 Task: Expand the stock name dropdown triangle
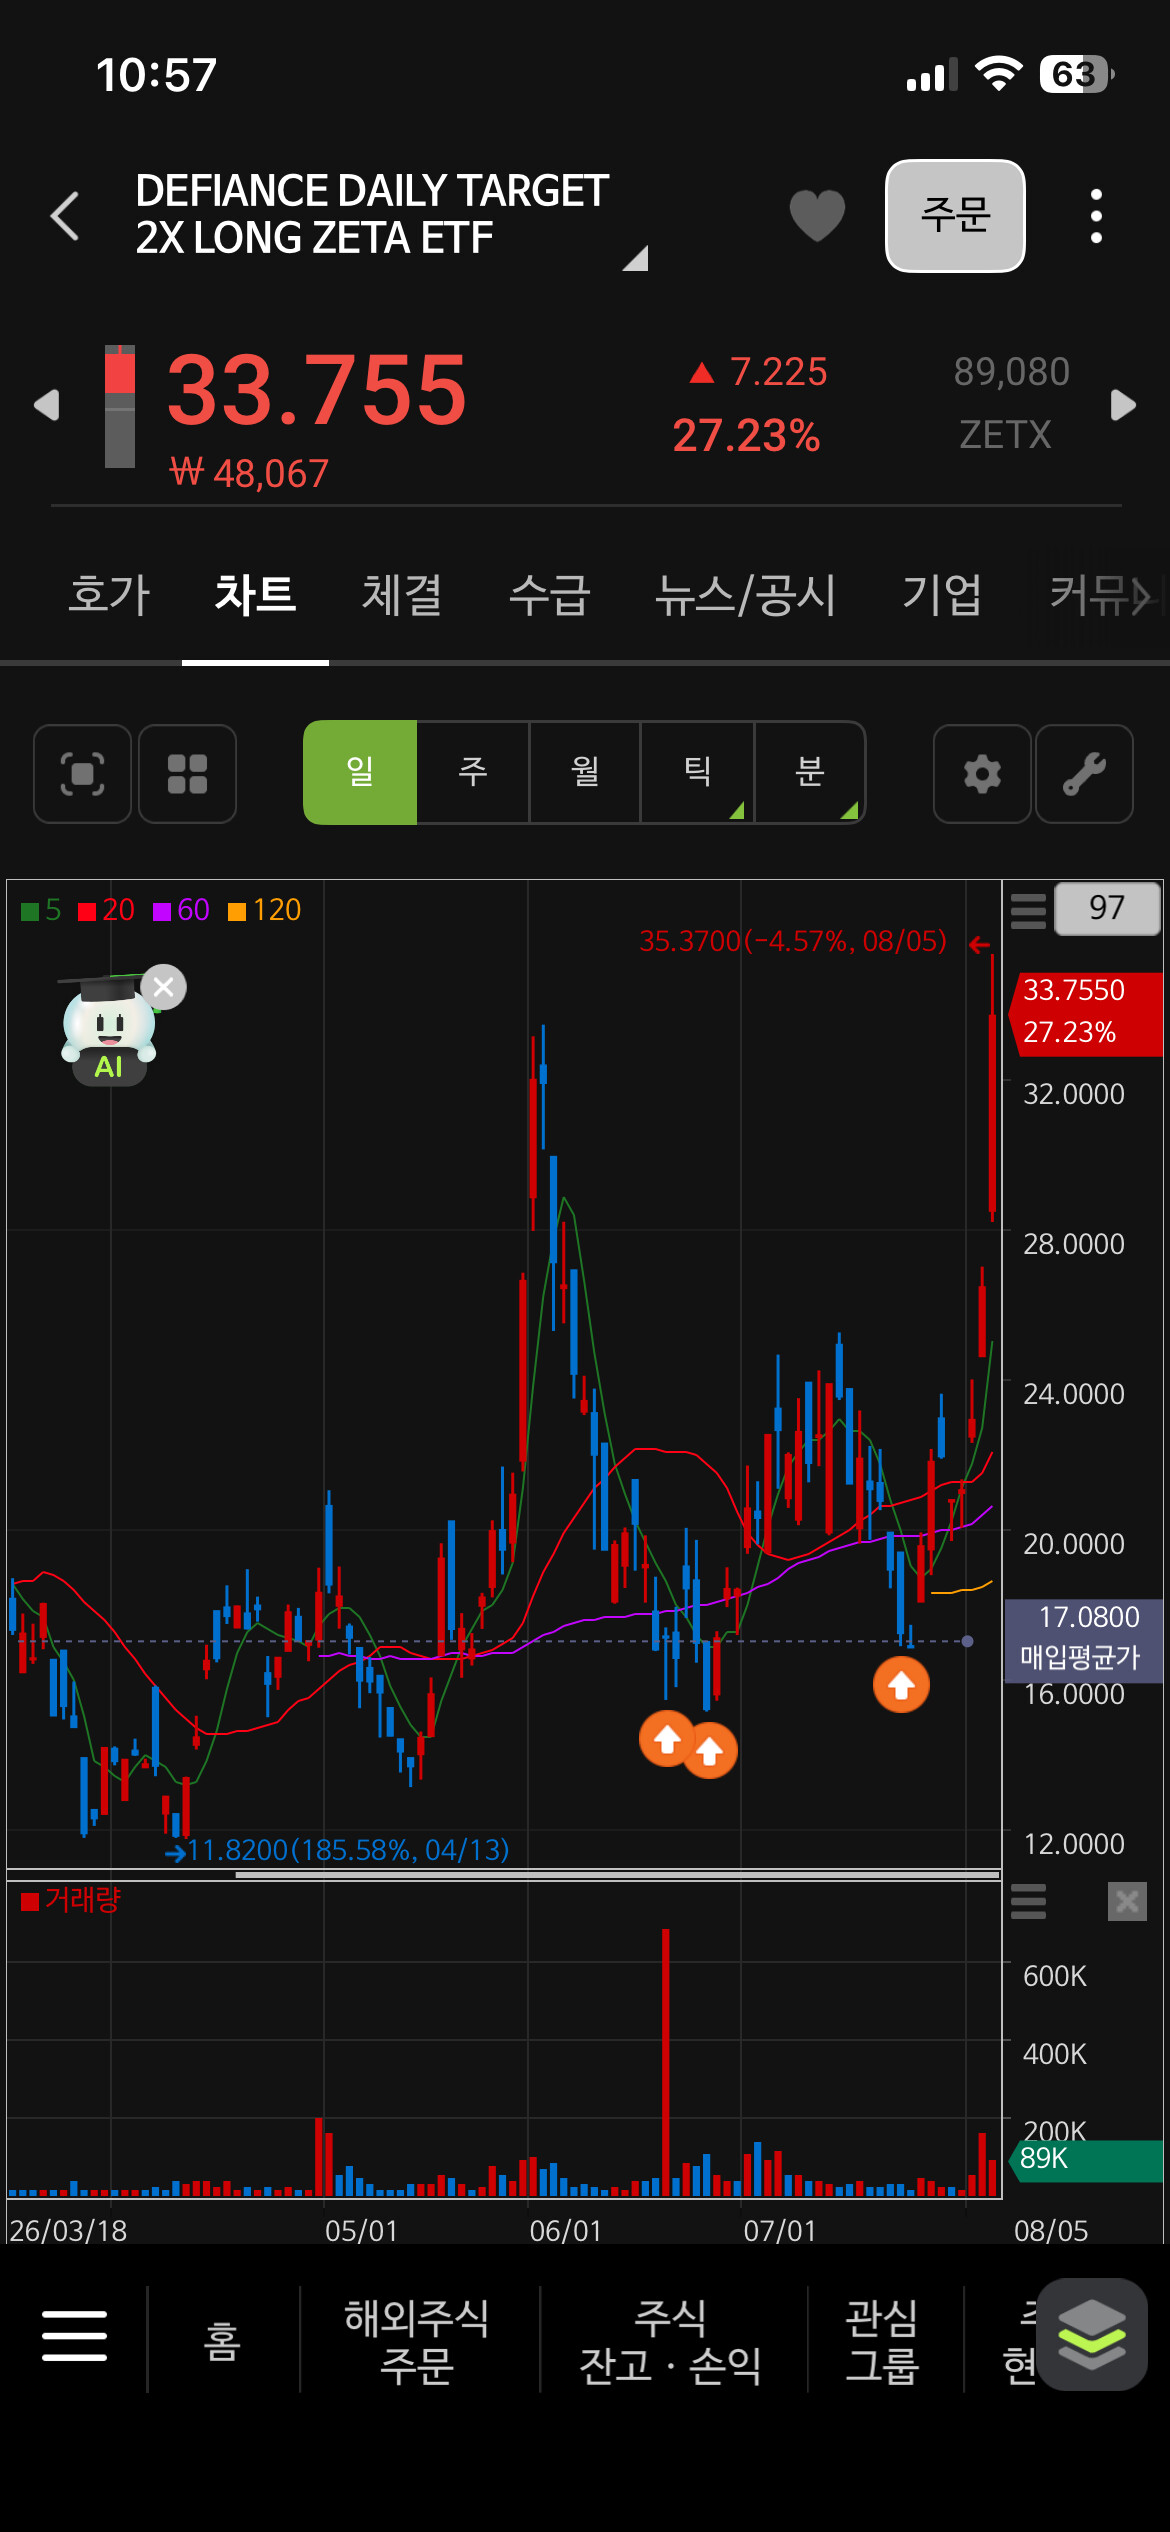click(x=636, y=259)
